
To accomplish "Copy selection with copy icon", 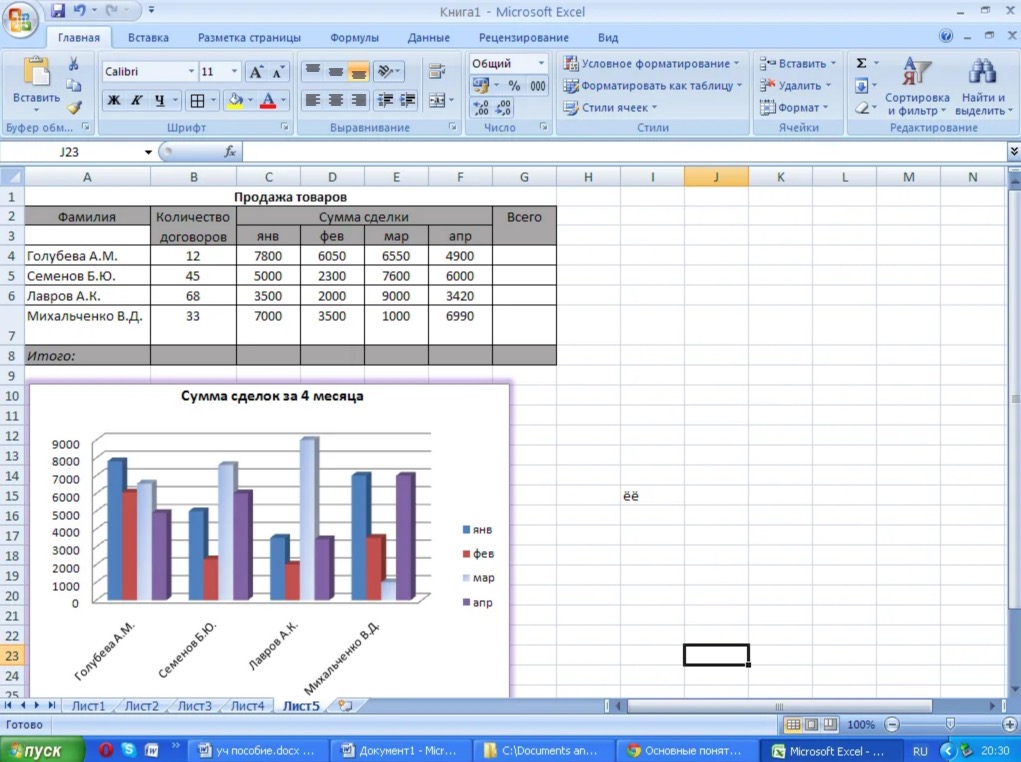I will tap(74, 85).
